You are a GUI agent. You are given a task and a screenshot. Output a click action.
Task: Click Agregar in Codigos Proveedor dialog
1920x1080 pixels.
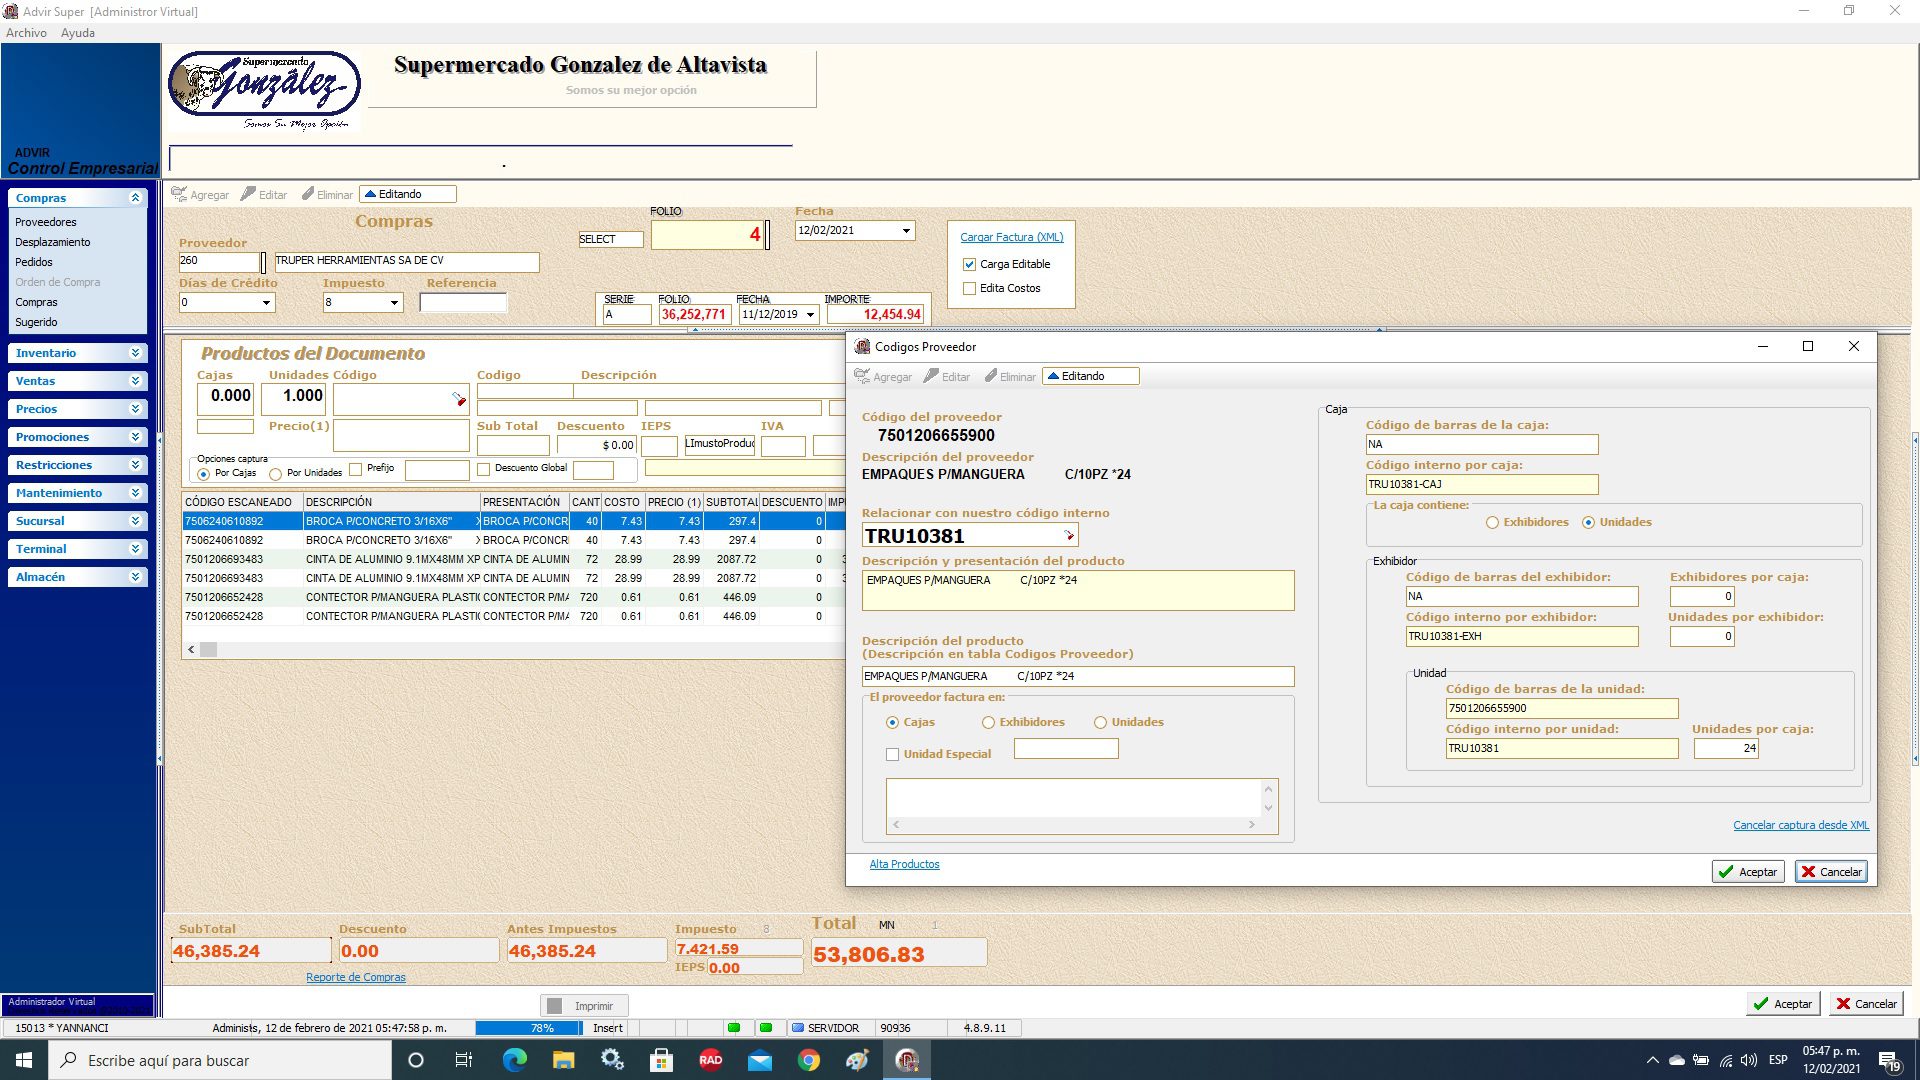(883, 376)
